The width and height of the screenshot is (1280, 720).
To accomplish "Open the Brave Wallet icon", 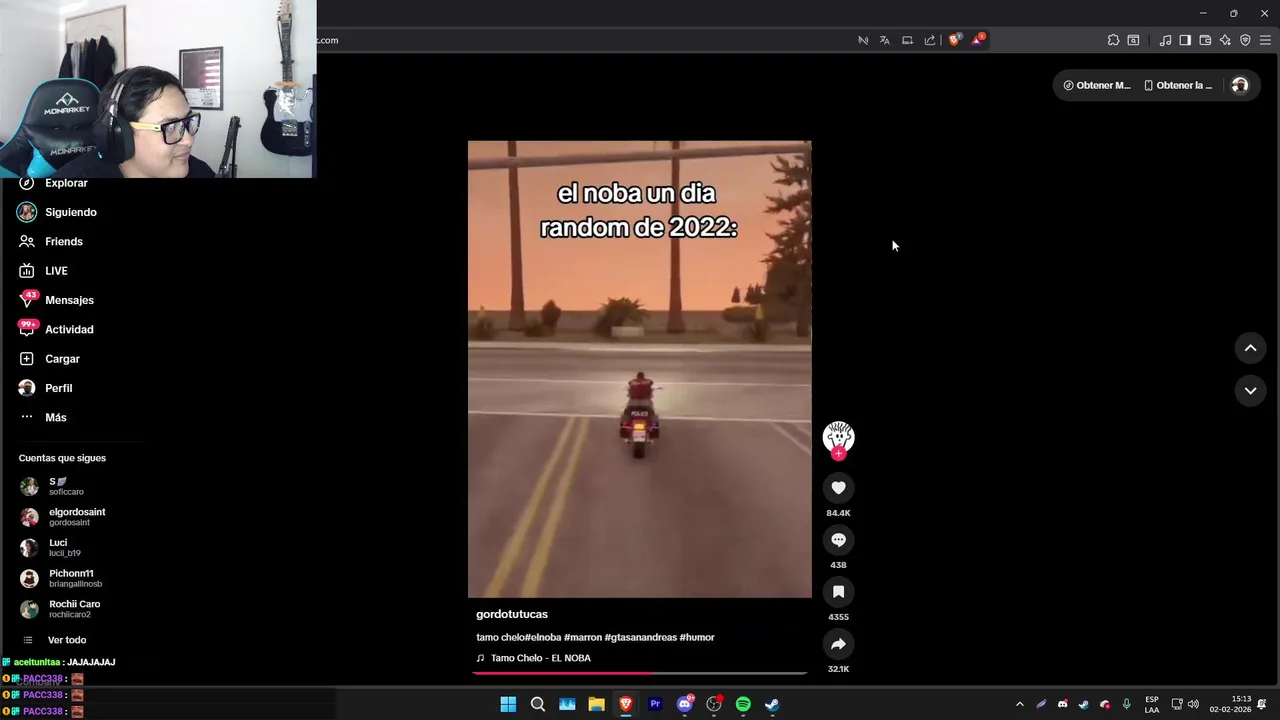I will (x=1205, y=40).
